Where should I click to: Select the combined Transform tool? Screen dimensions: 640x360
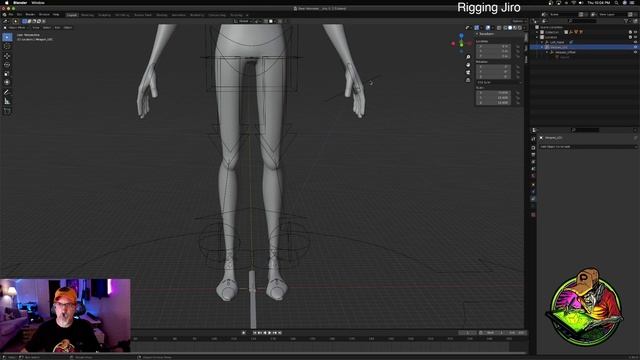point(7,82)
